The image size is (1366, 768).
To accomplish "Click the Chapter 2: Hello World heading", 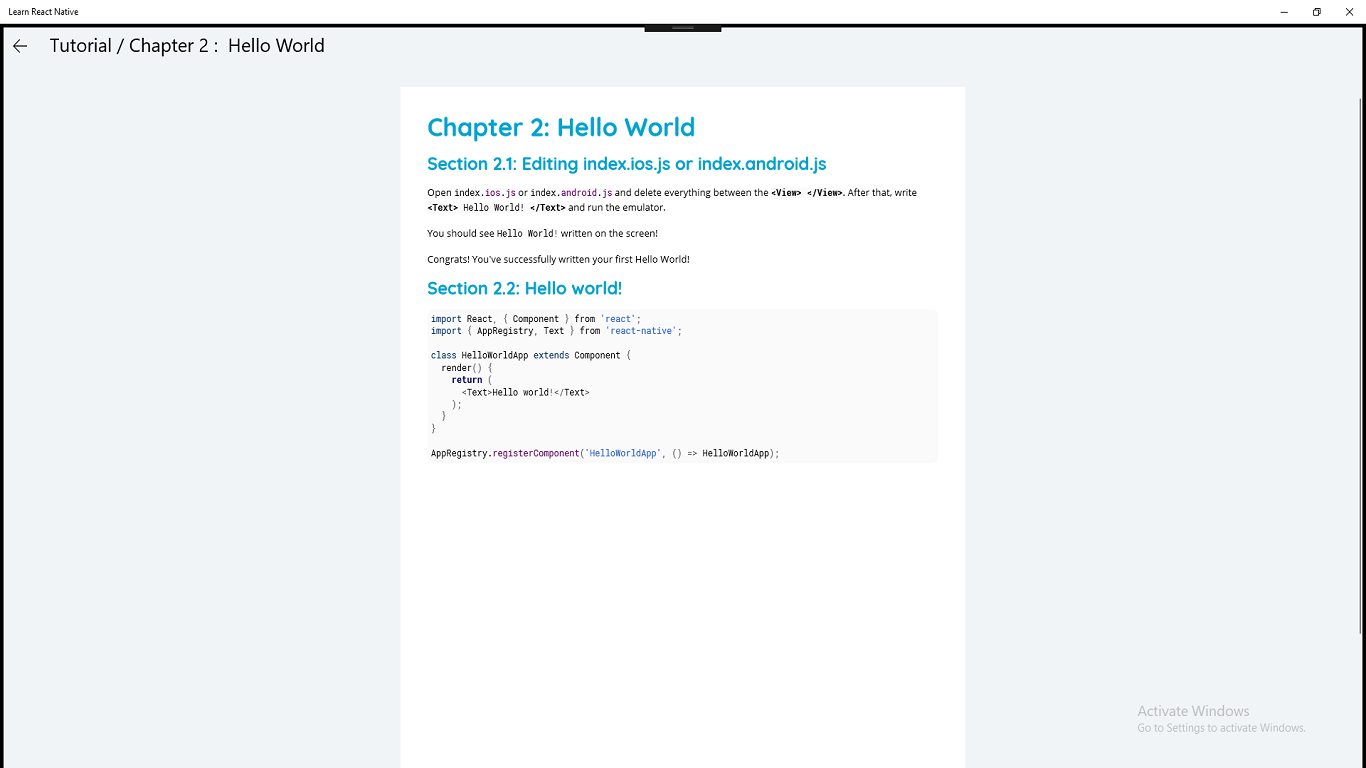I will coord(561,127).
